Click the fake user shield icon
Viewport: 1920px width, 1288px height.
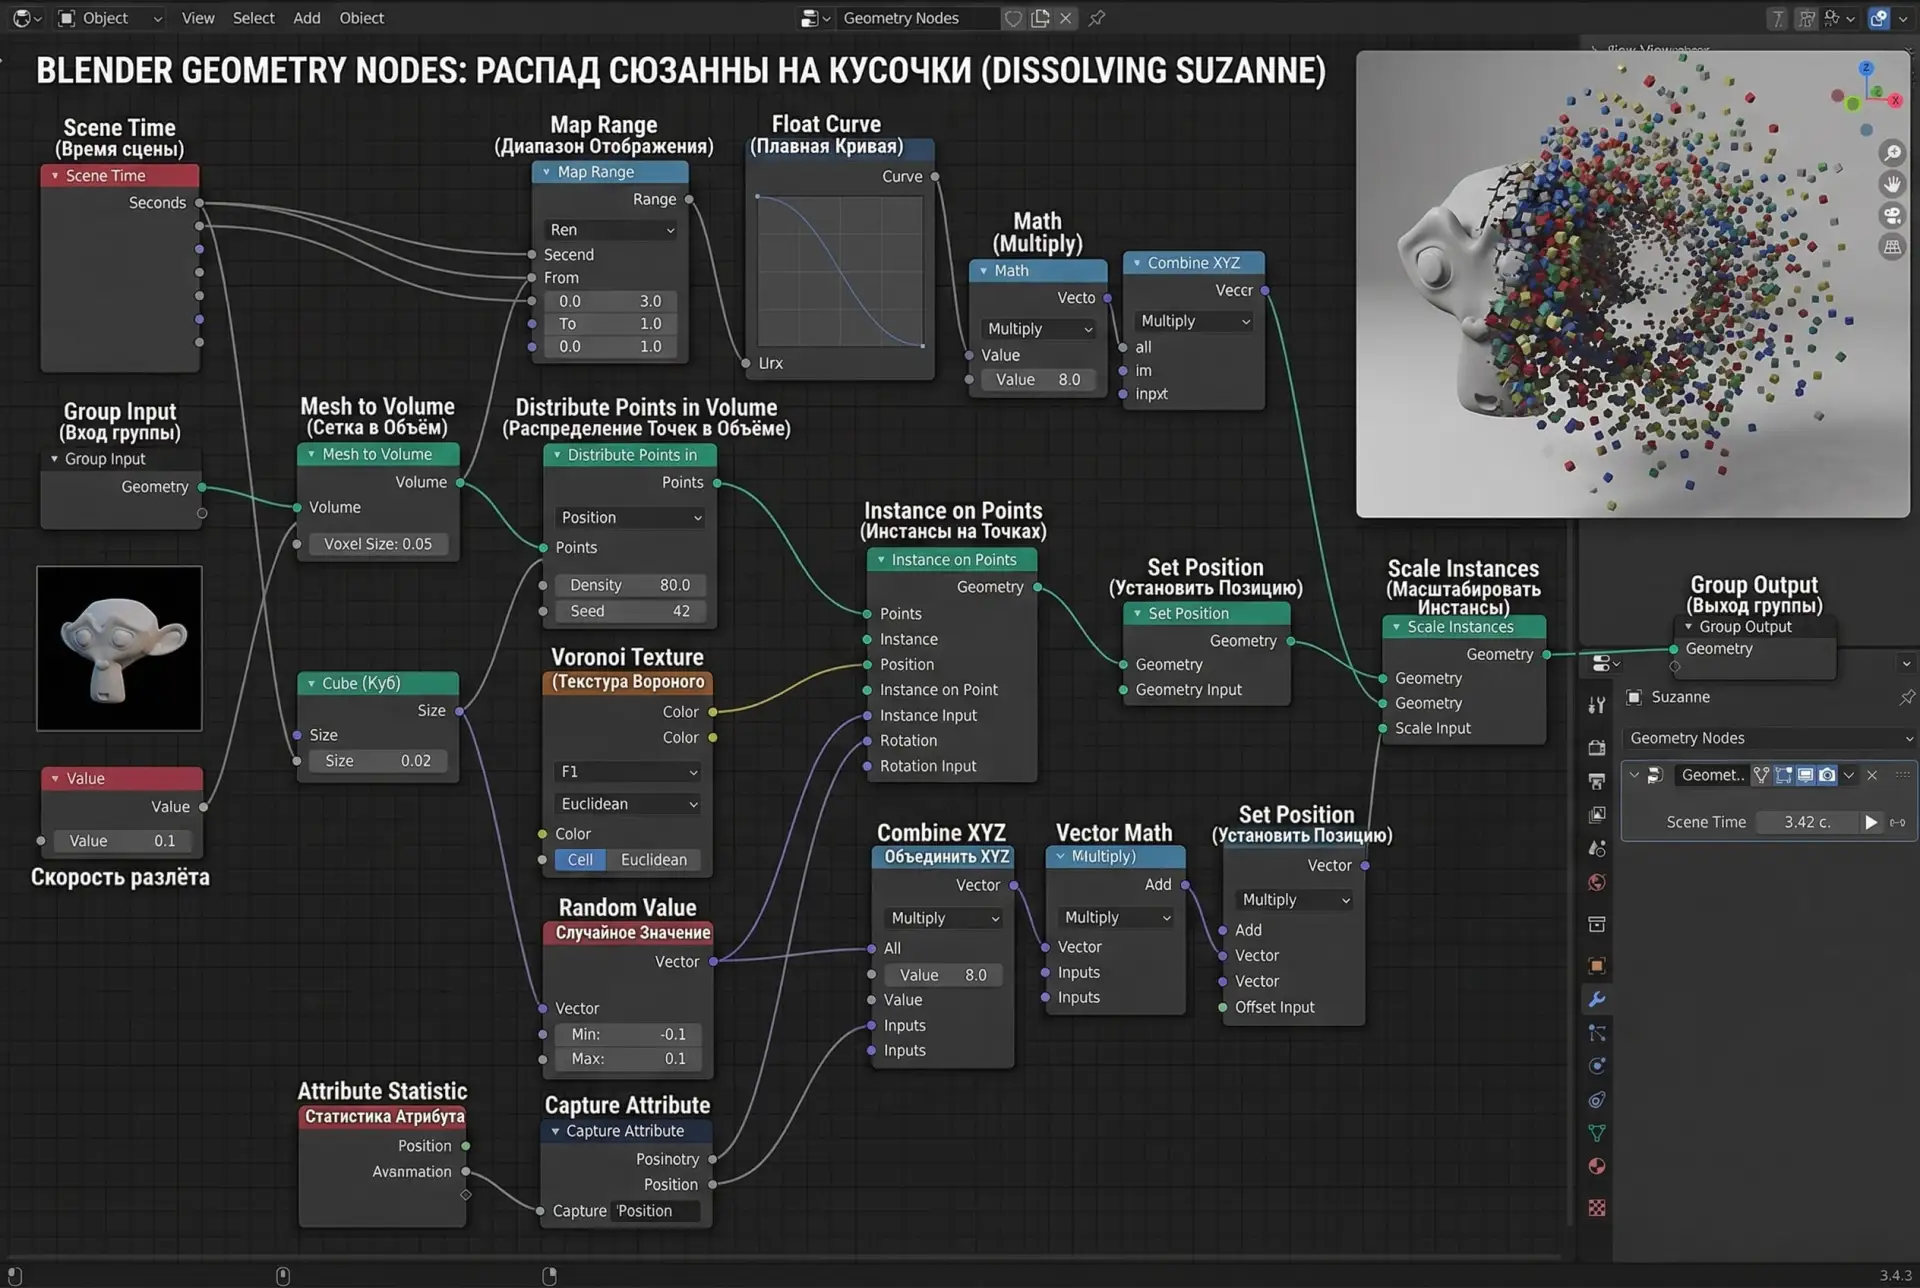1013,18
